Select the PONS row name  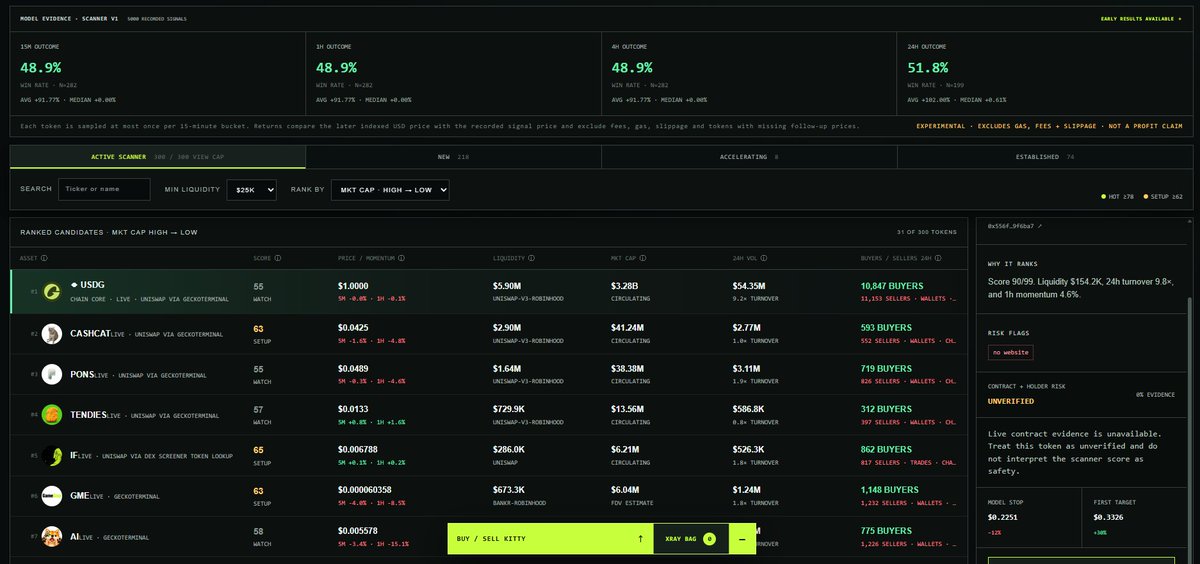pos(83,374)
